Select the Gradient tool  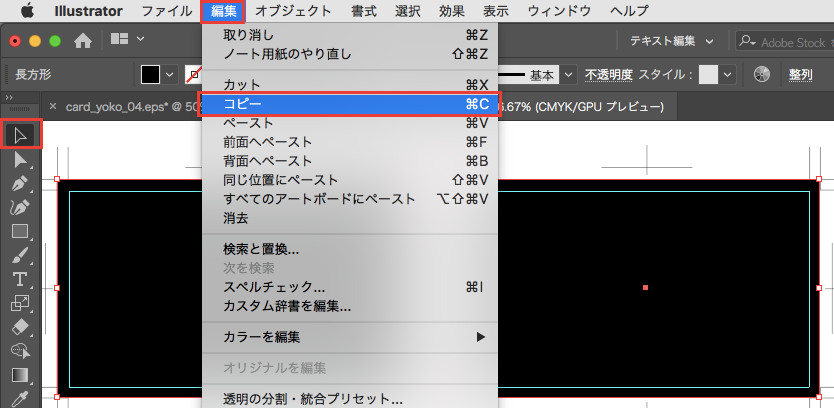tap(20, 375)
